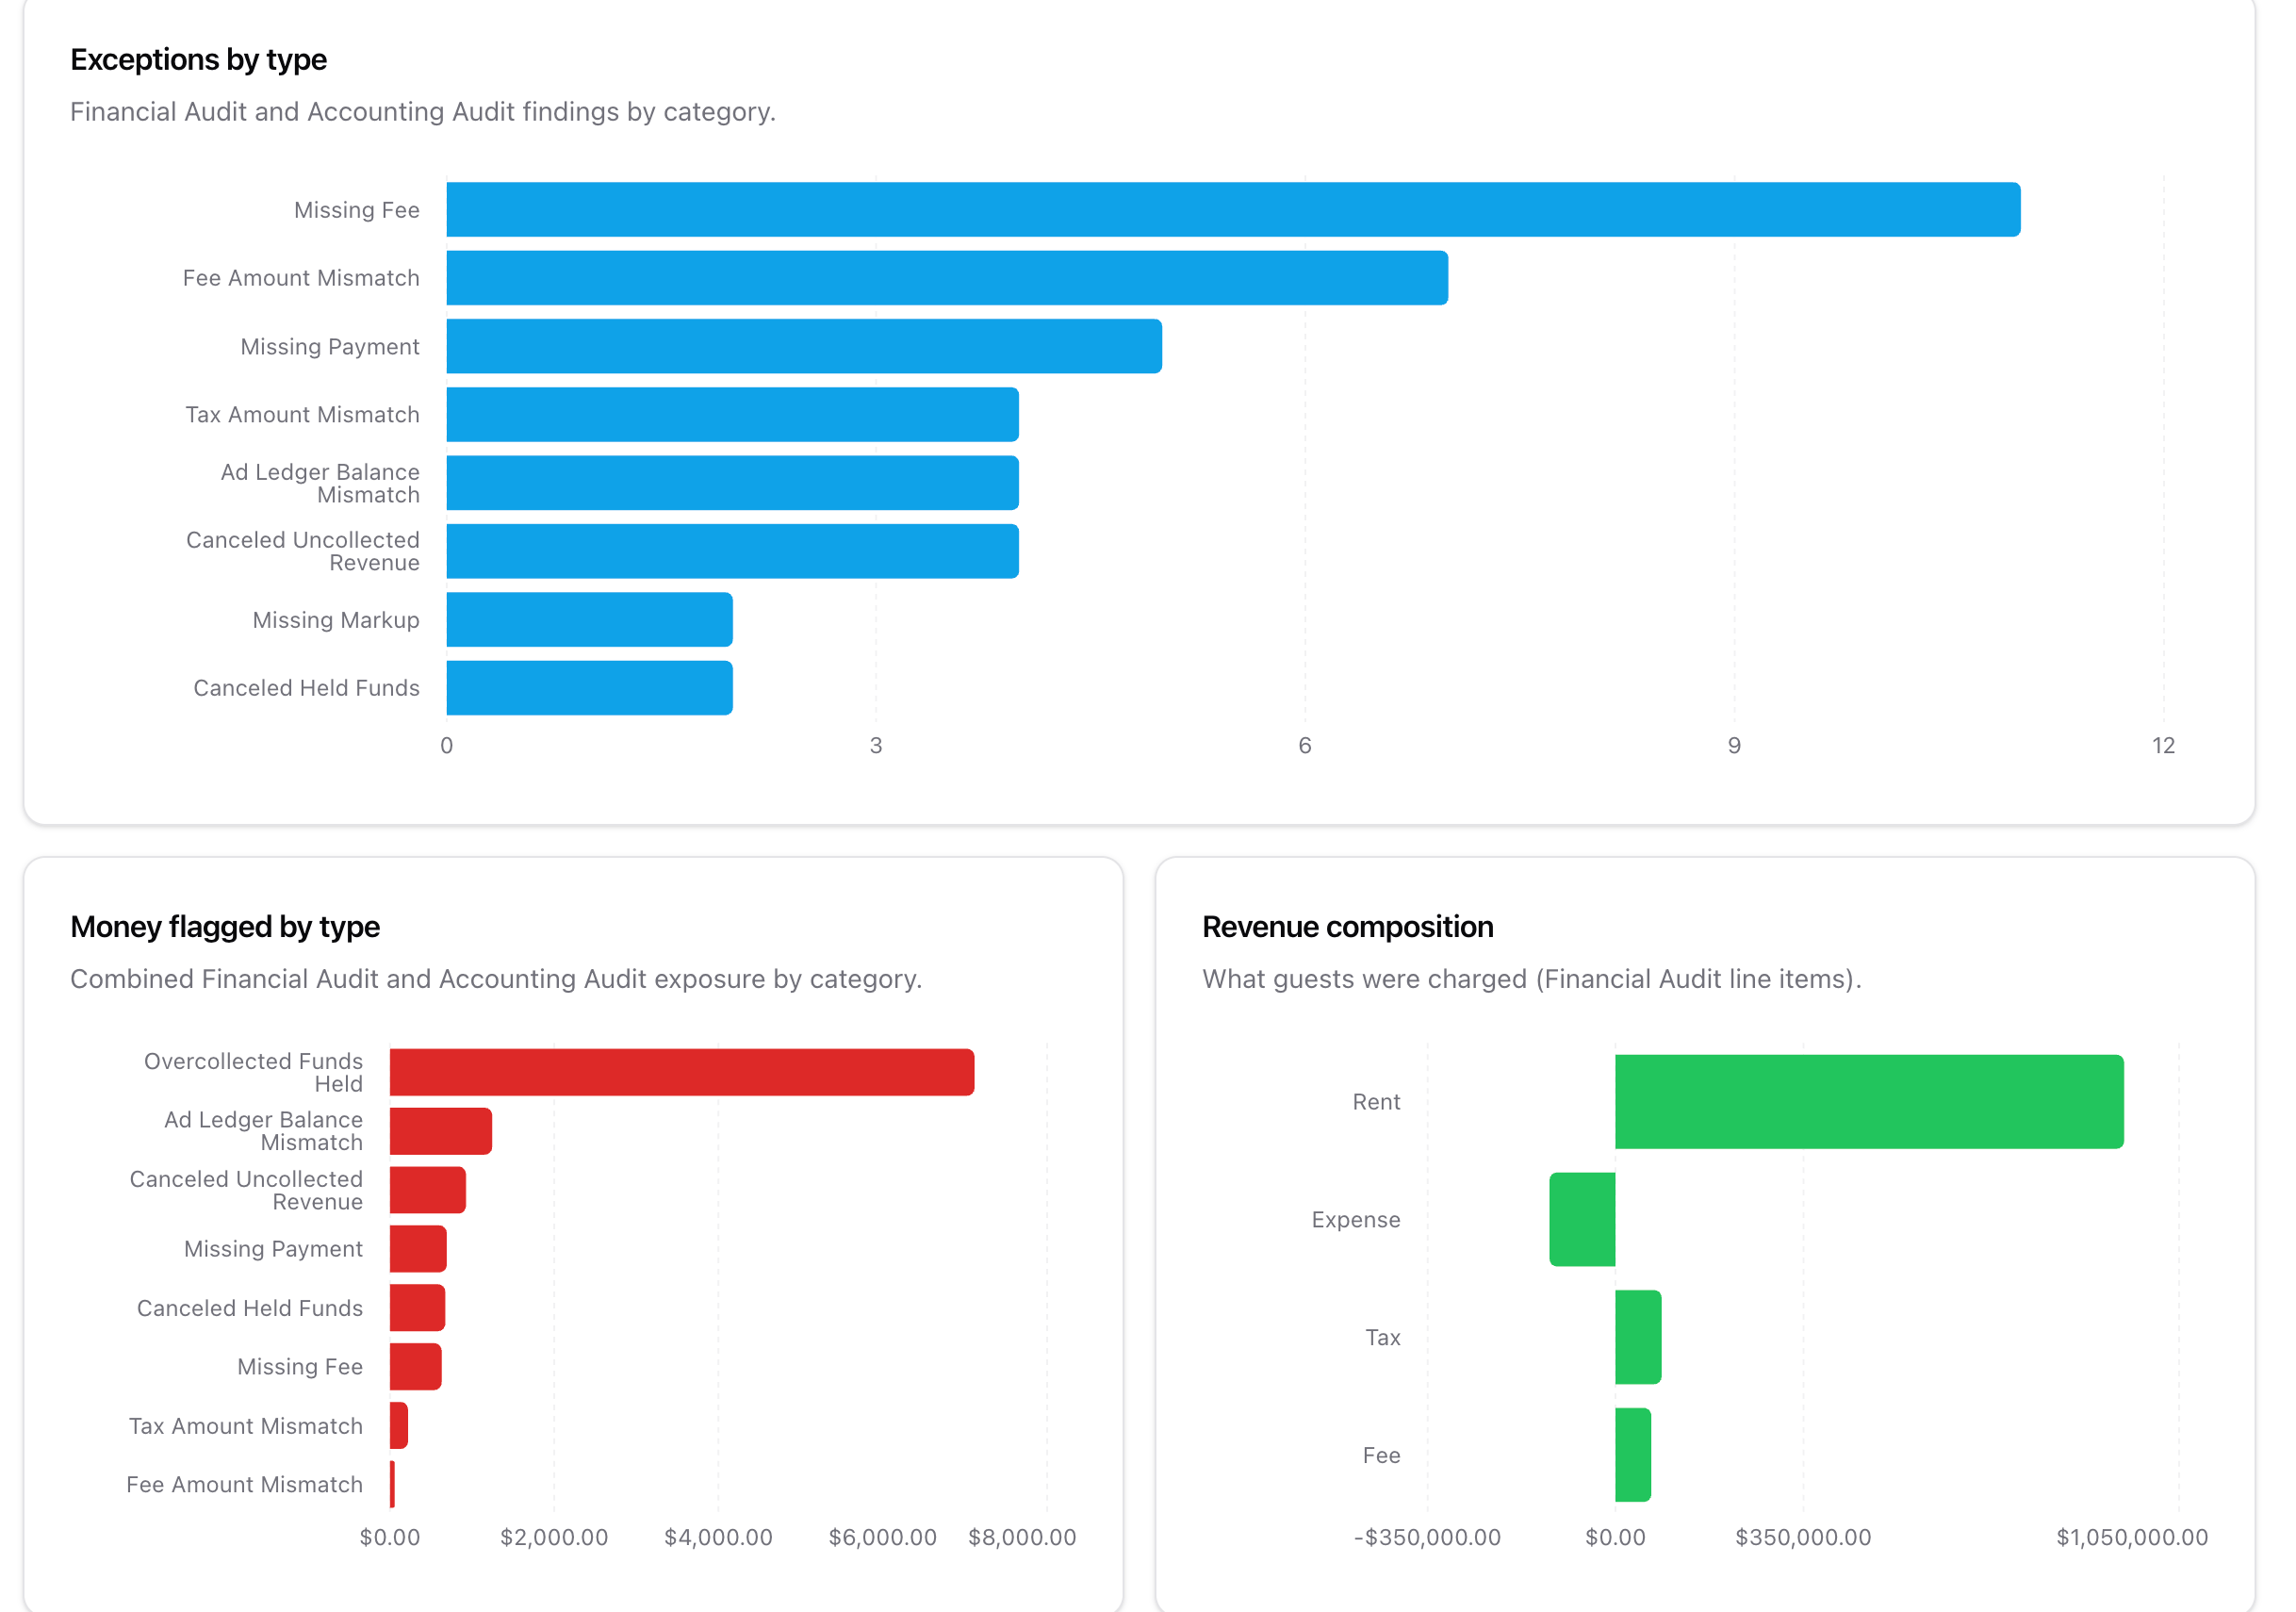Click 'Fee Amount Mismatch' label in Exceptions chart
This screenshot has height=1612, width=2296.
[301, 278]
